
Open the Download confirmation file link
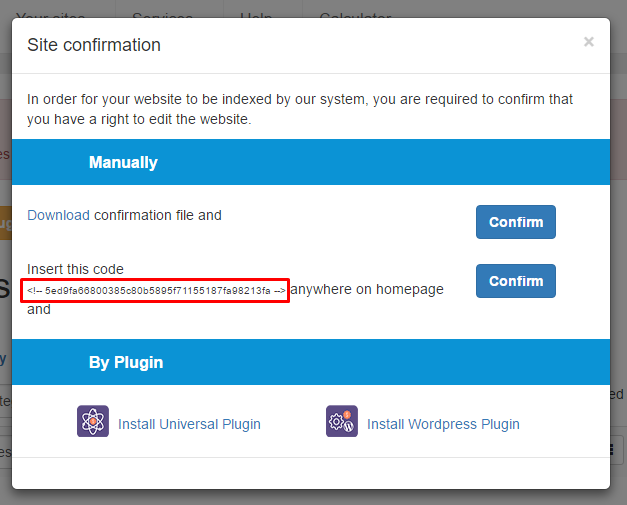[58, 215]
